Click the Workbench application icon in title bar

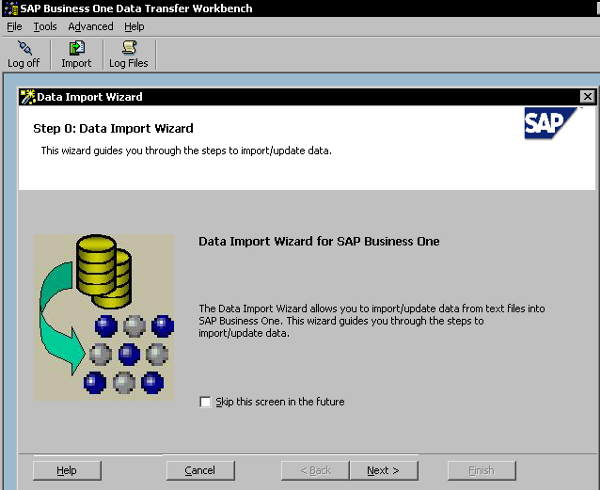[11, 8]
